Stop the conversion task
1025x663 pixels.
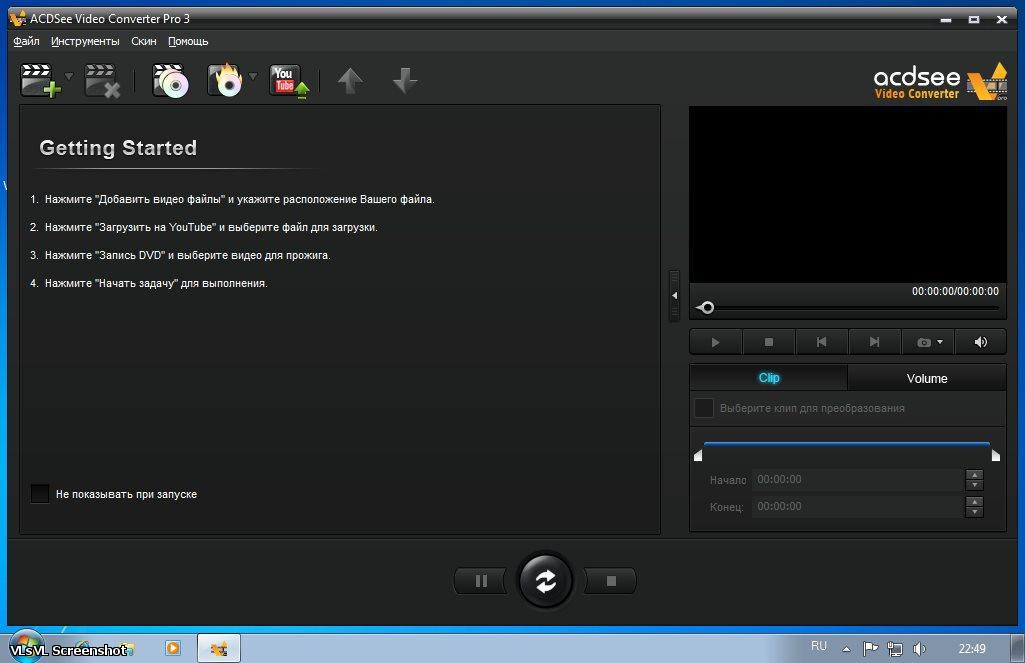(x=611, y=581)
